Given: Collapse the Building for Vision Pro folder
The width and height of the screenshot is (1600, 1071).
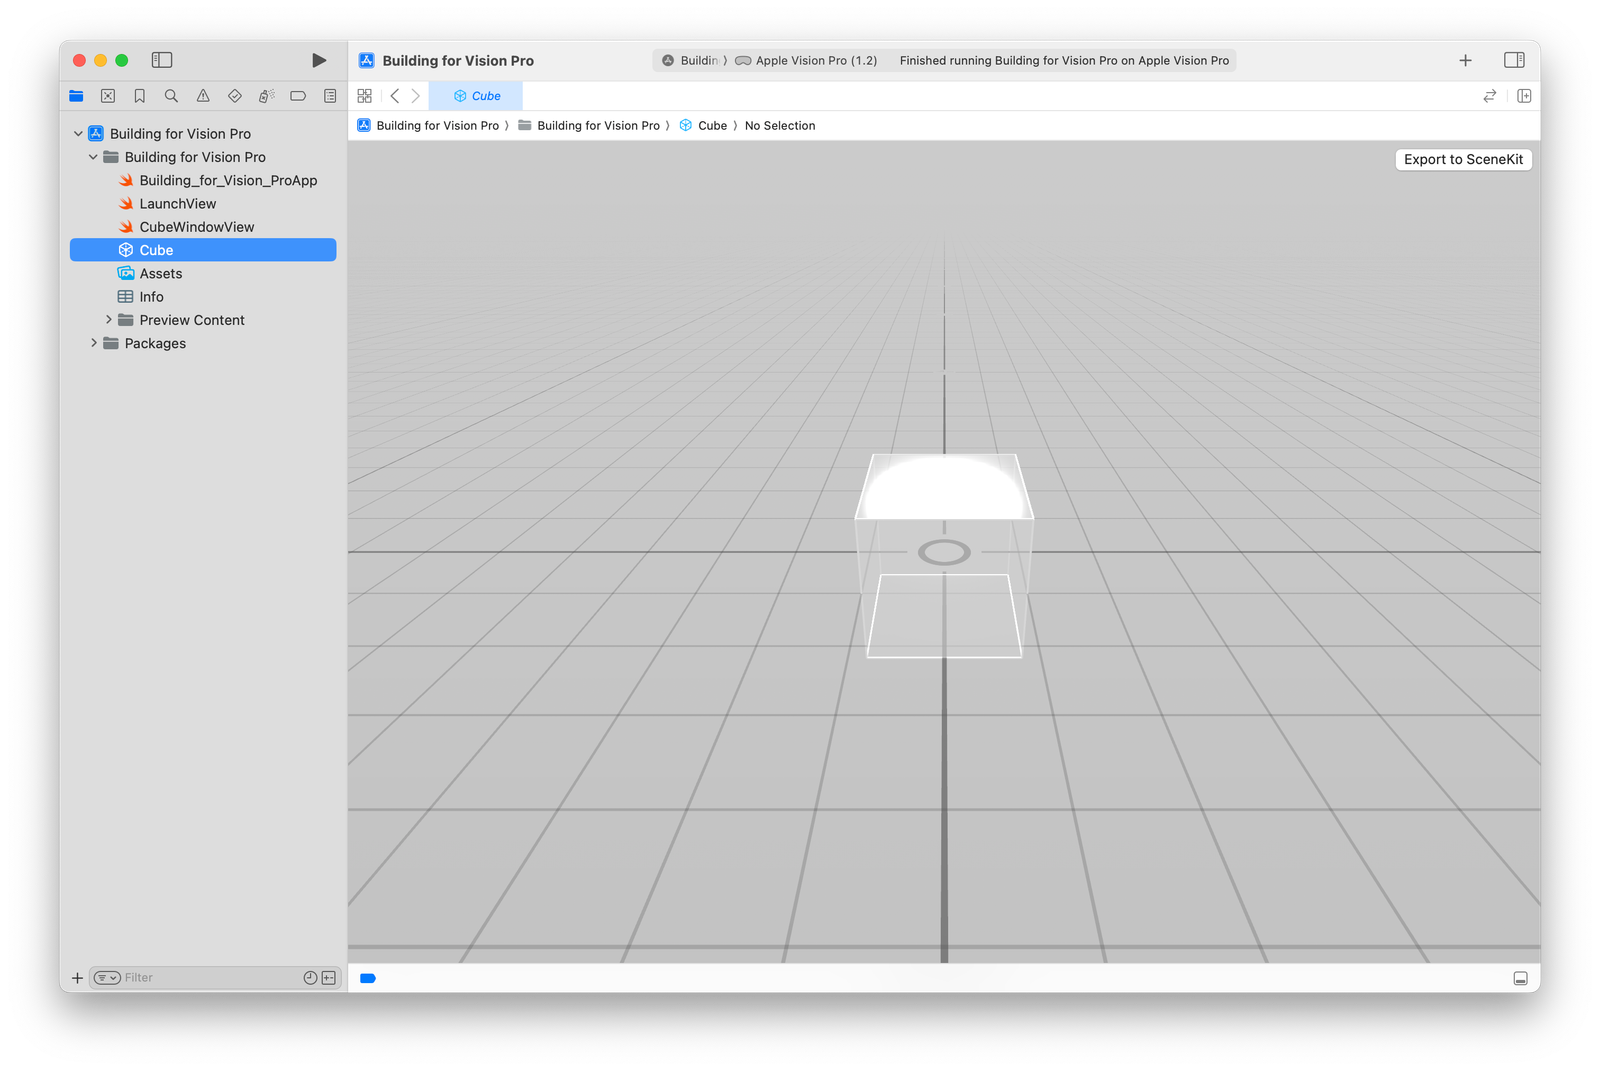Looking at the screenshot, I should (93, 157).
